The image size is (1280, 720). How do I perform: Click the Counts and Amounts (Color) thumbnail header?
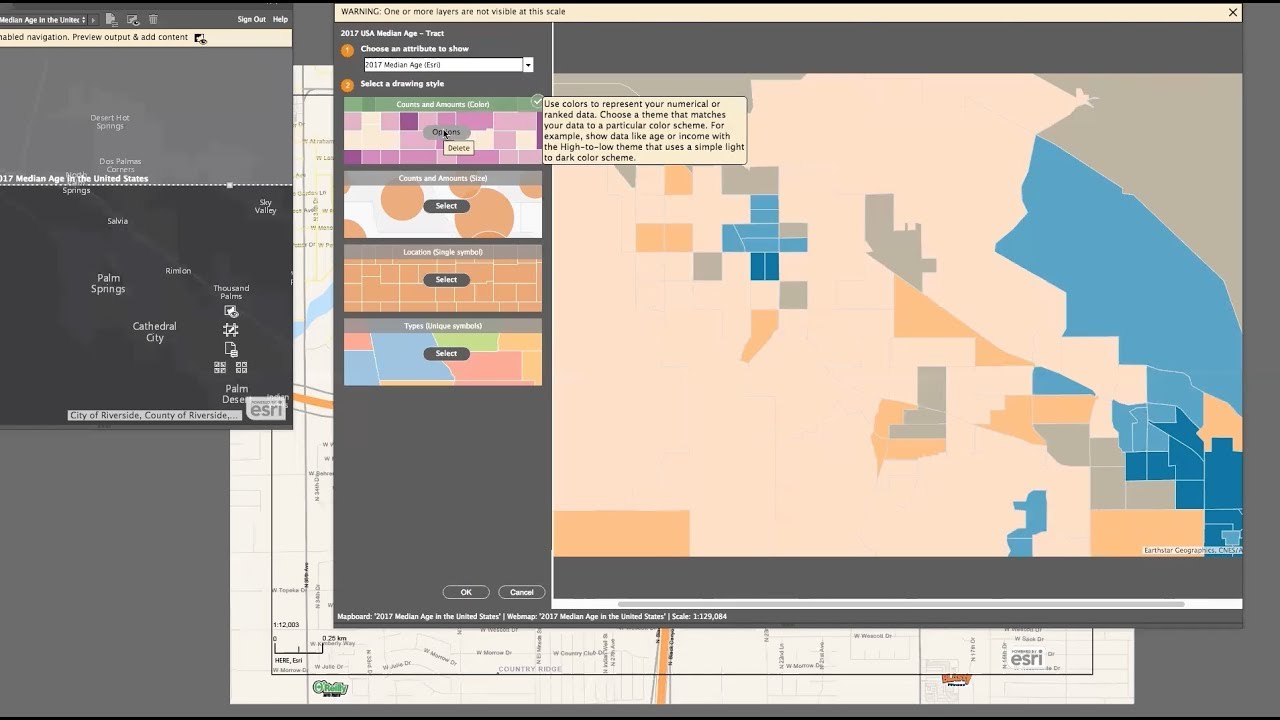(x=443, y=104)
